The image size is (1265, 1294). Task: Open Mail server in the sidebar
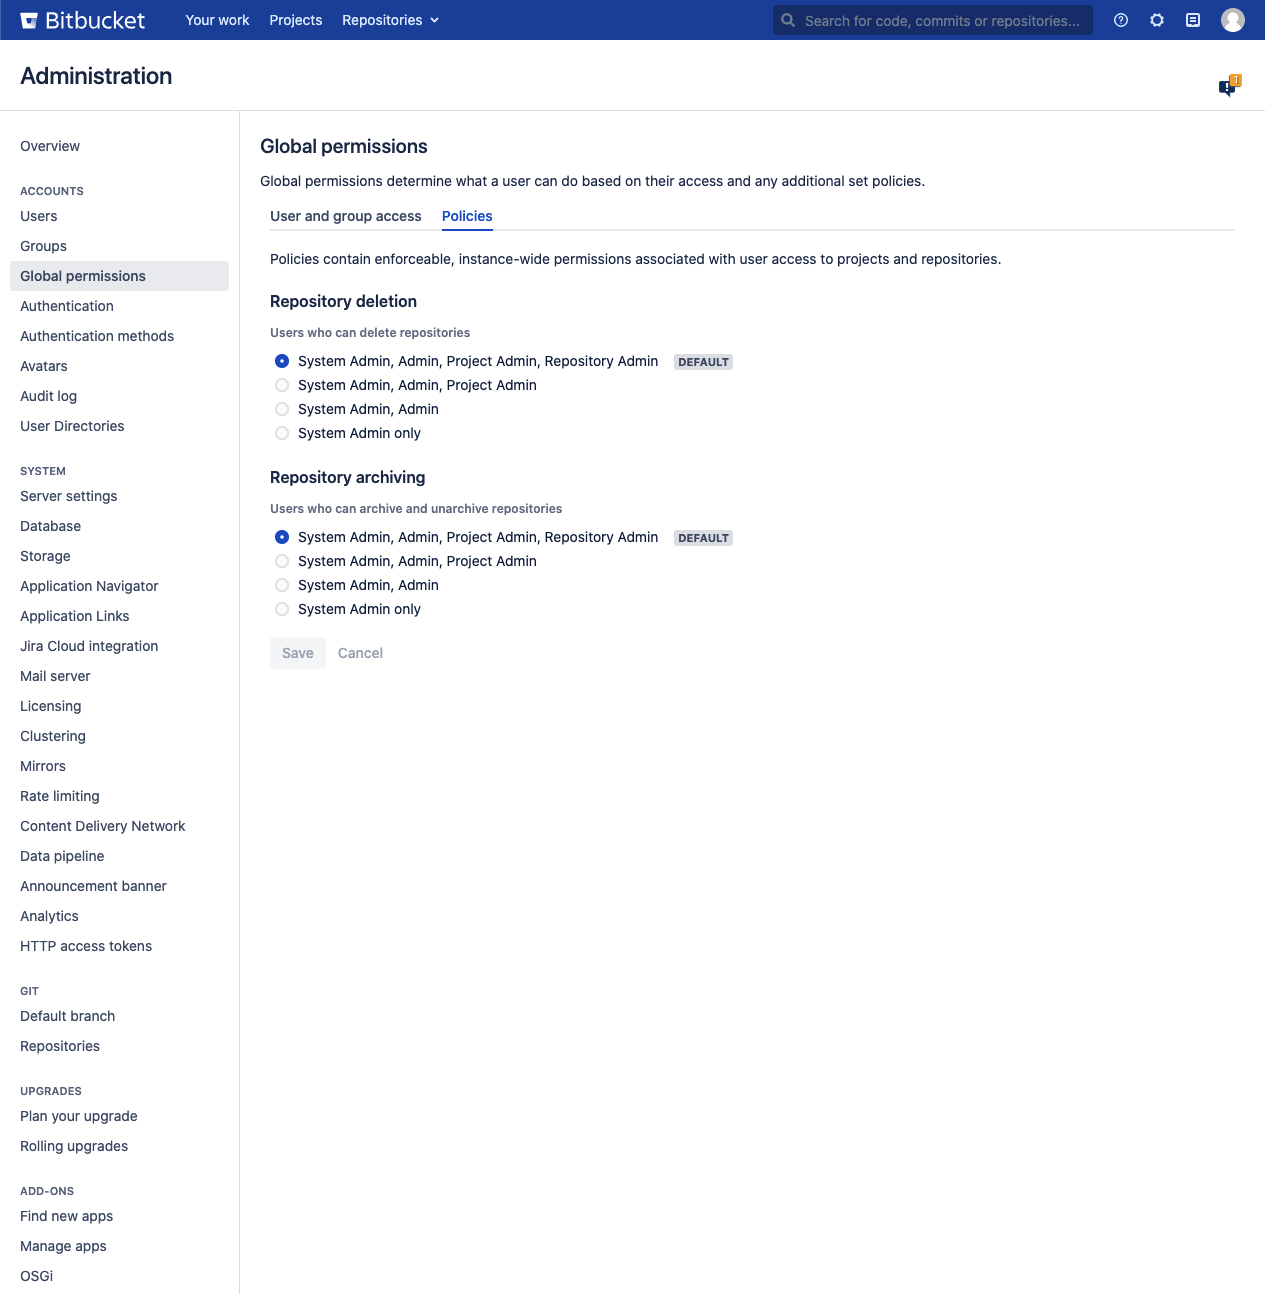click(55, 676)
